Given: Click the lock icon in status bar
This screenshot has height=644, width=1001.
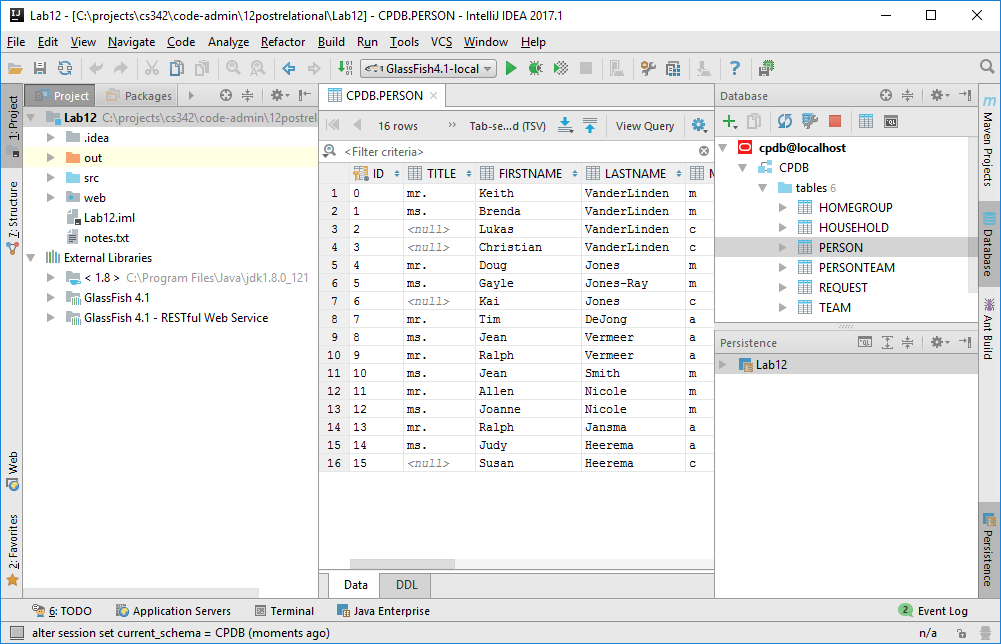Looking at the screenshot, I should 961,633.
